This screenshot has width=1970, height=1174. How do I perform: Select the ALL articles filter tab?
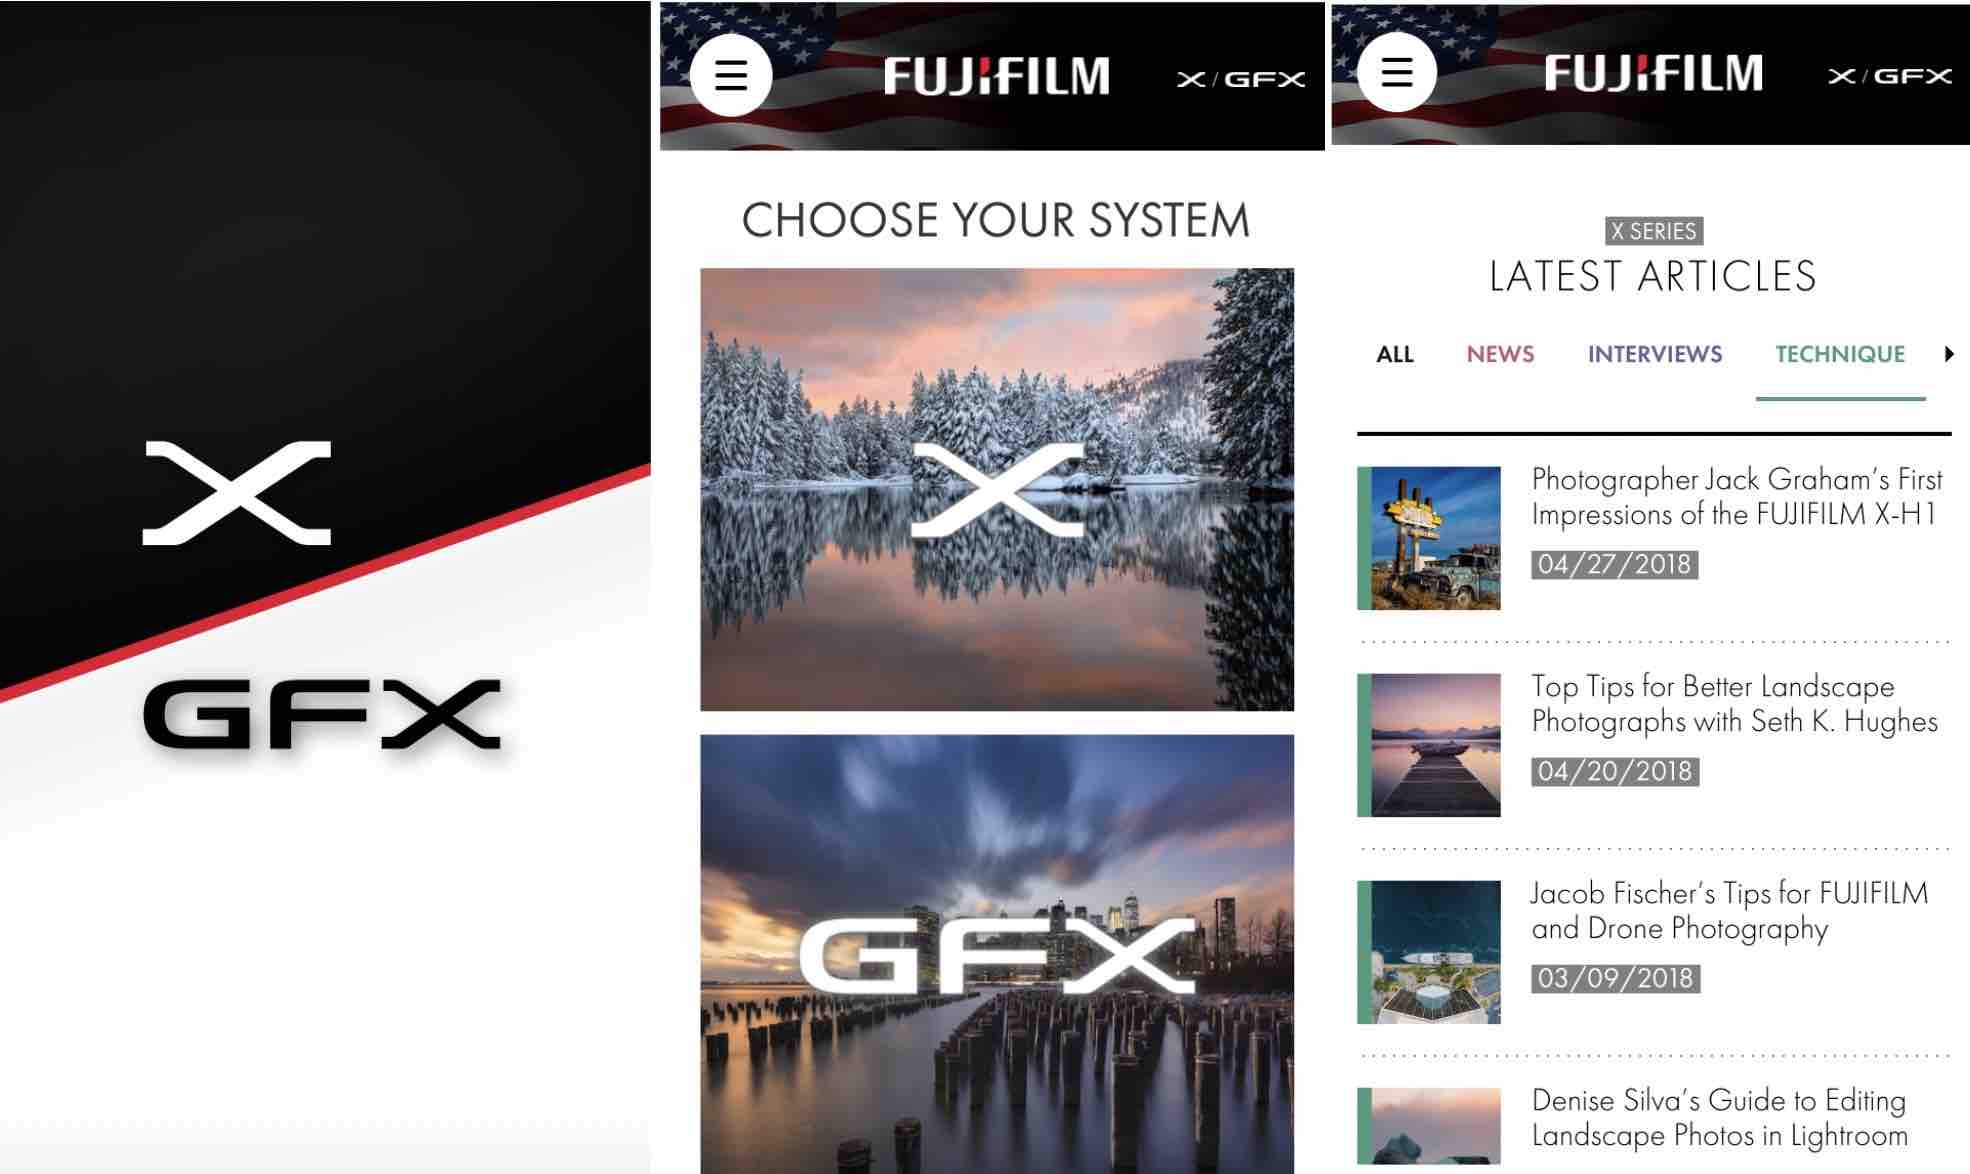pyautogui.click(x=1394, y=354)
